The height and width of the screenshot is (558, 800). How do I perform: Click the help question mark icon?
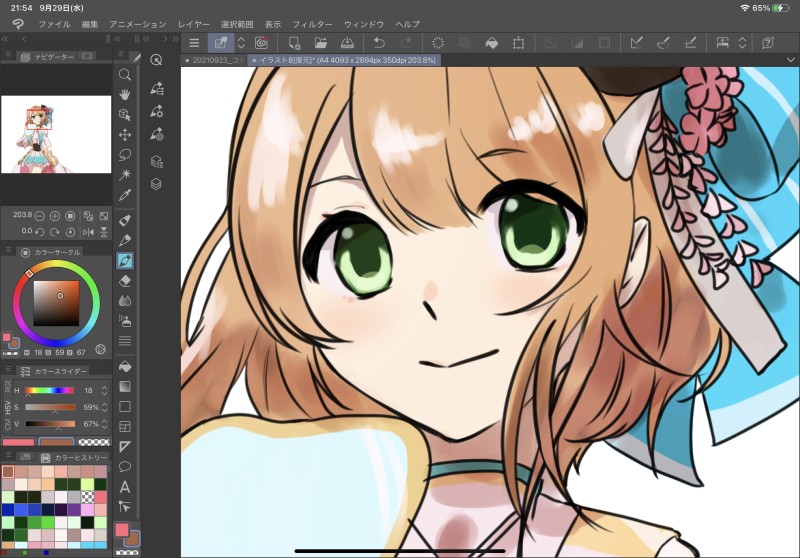tap(768, 43)
